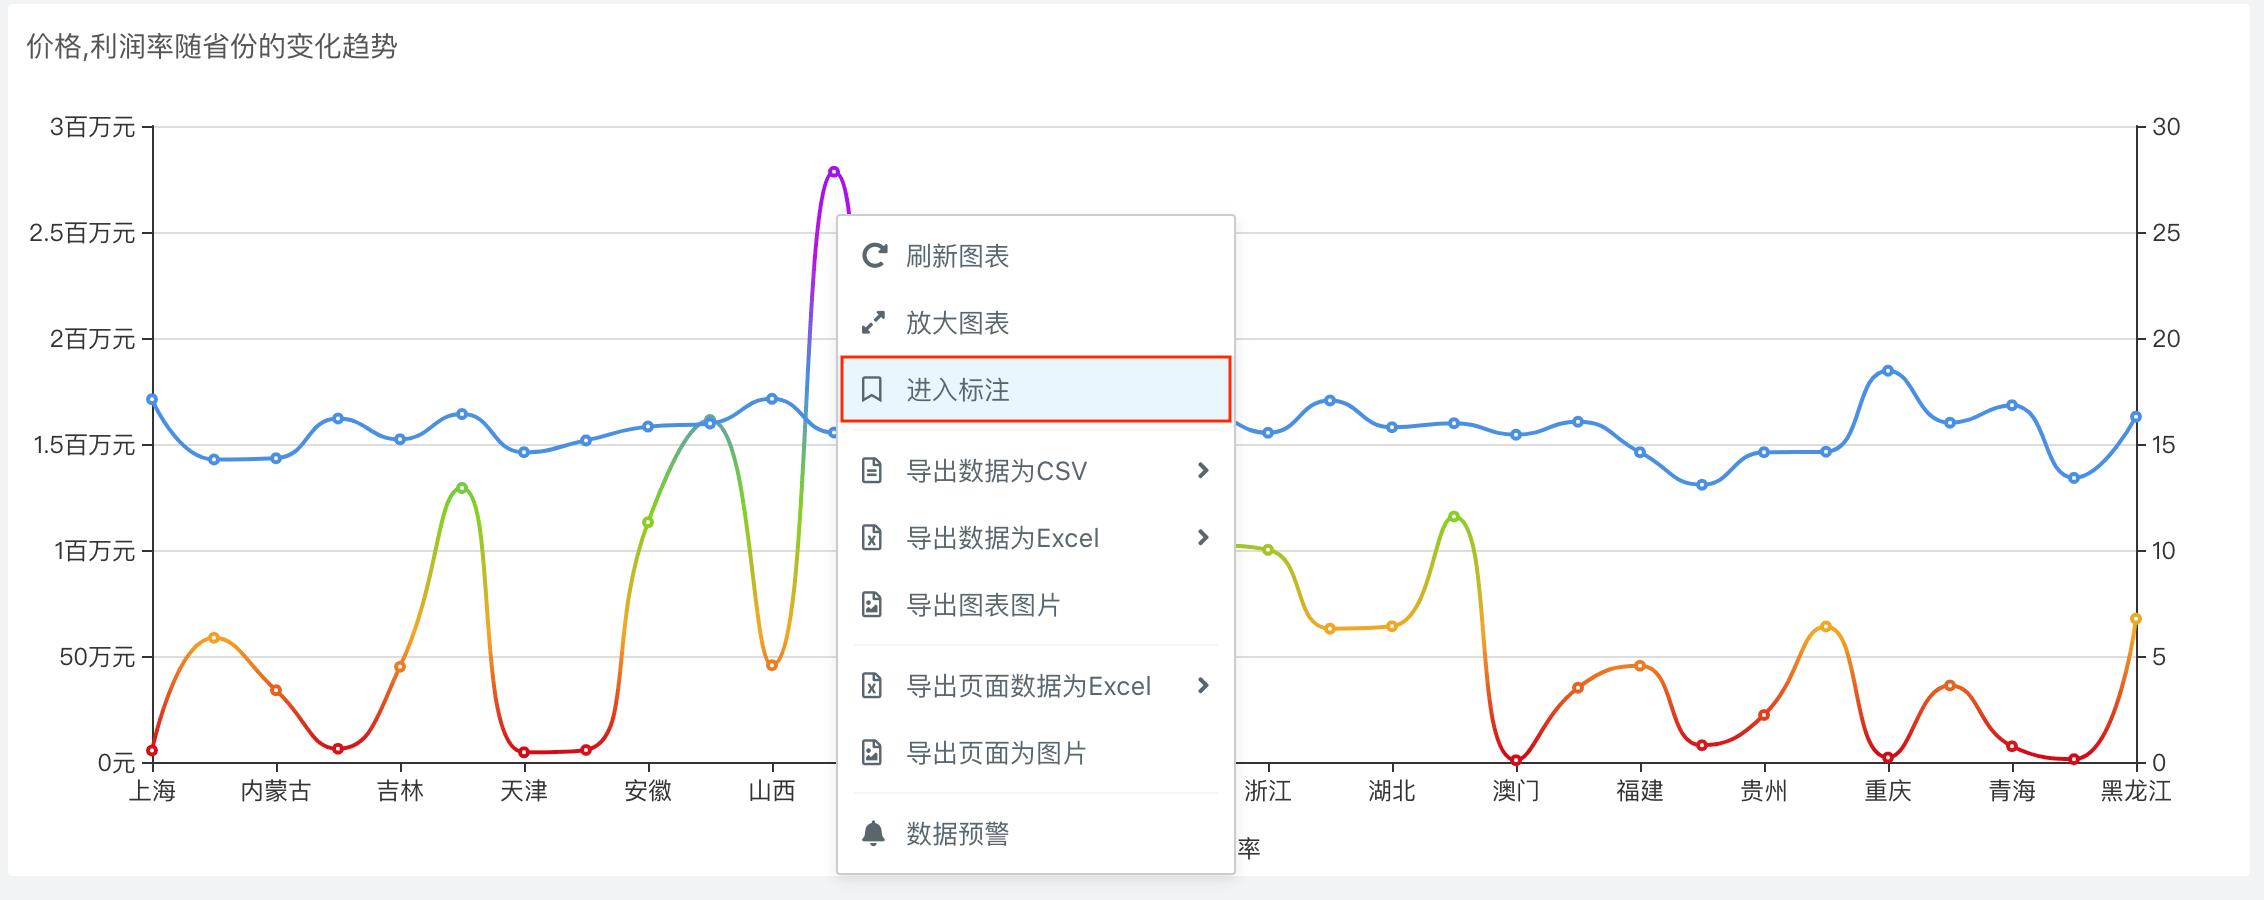Image resolution: width=2264 pixels, height=900 pixels.
Task: Click the purple peak data point
Action: coord(834,172)
